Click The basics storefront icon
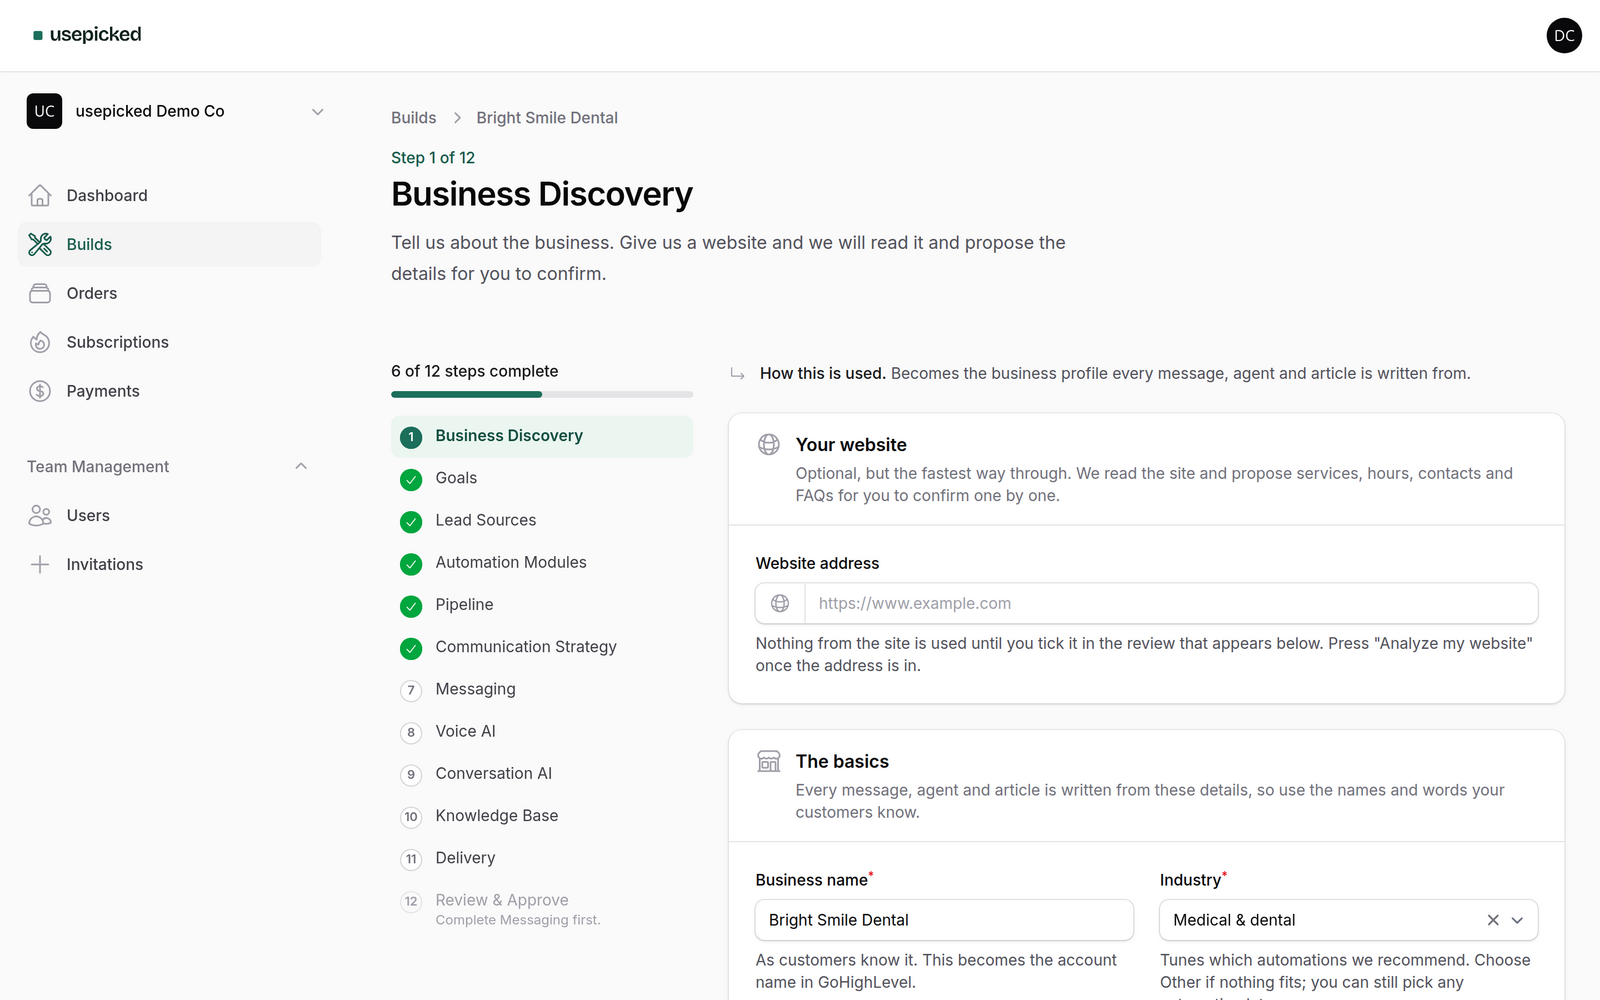 pos(769,762)
